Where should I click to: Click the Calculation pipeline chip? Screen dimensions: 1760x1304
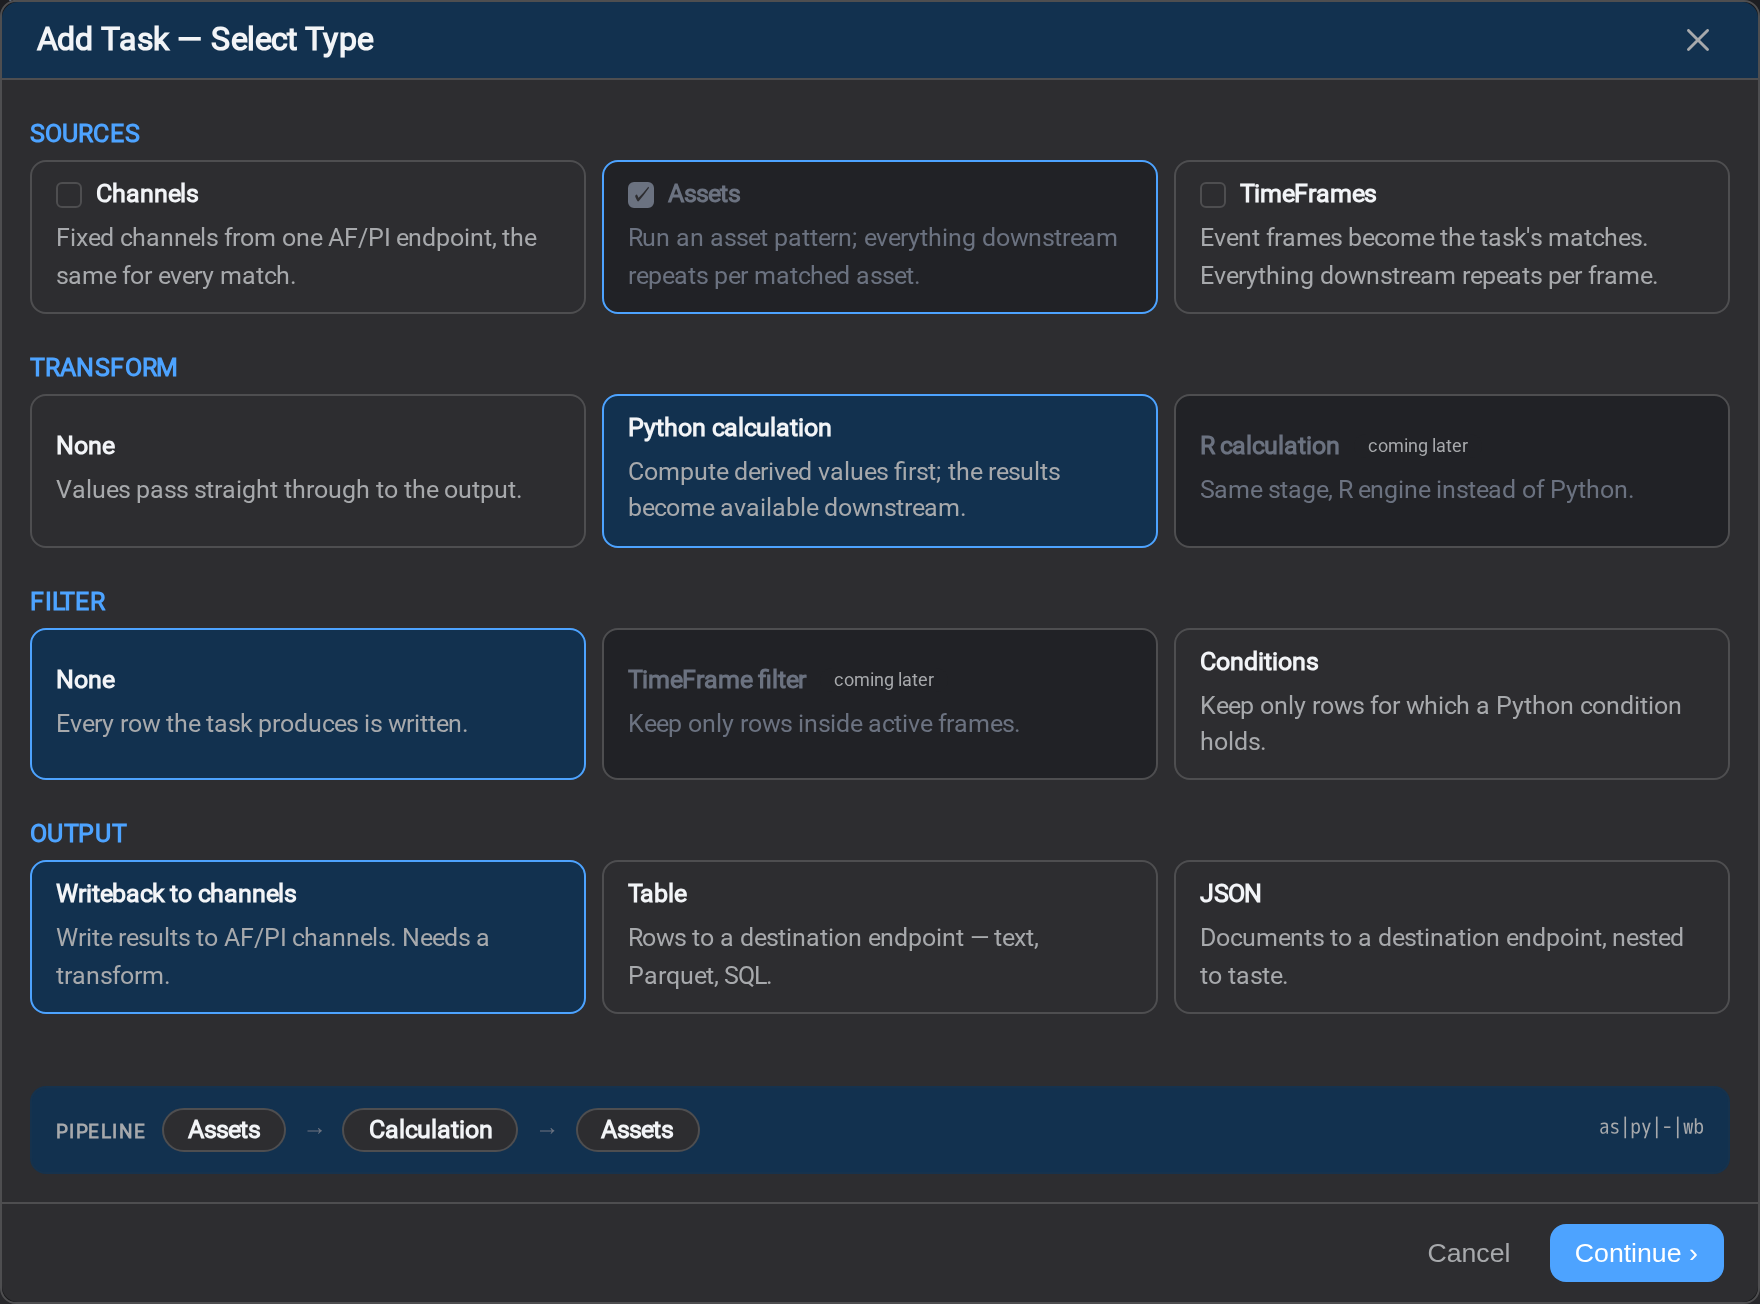[x=430, y=1130]
